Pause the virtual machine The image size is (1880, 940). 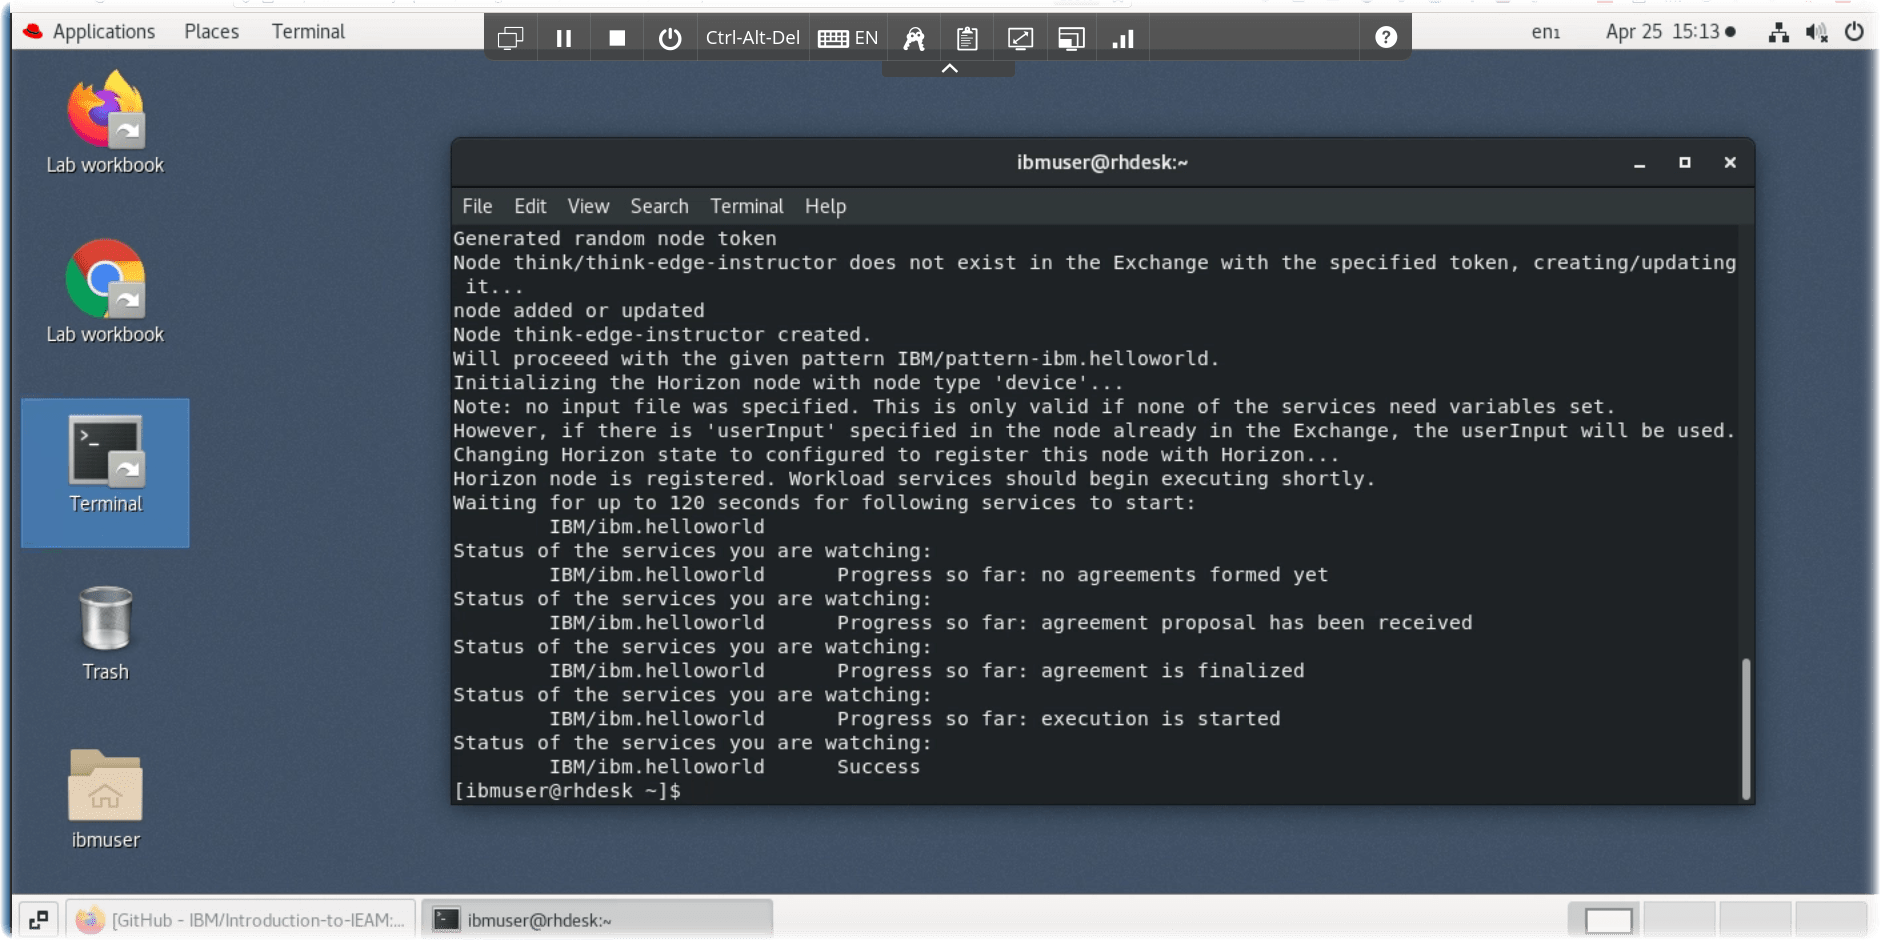(564, 38)
